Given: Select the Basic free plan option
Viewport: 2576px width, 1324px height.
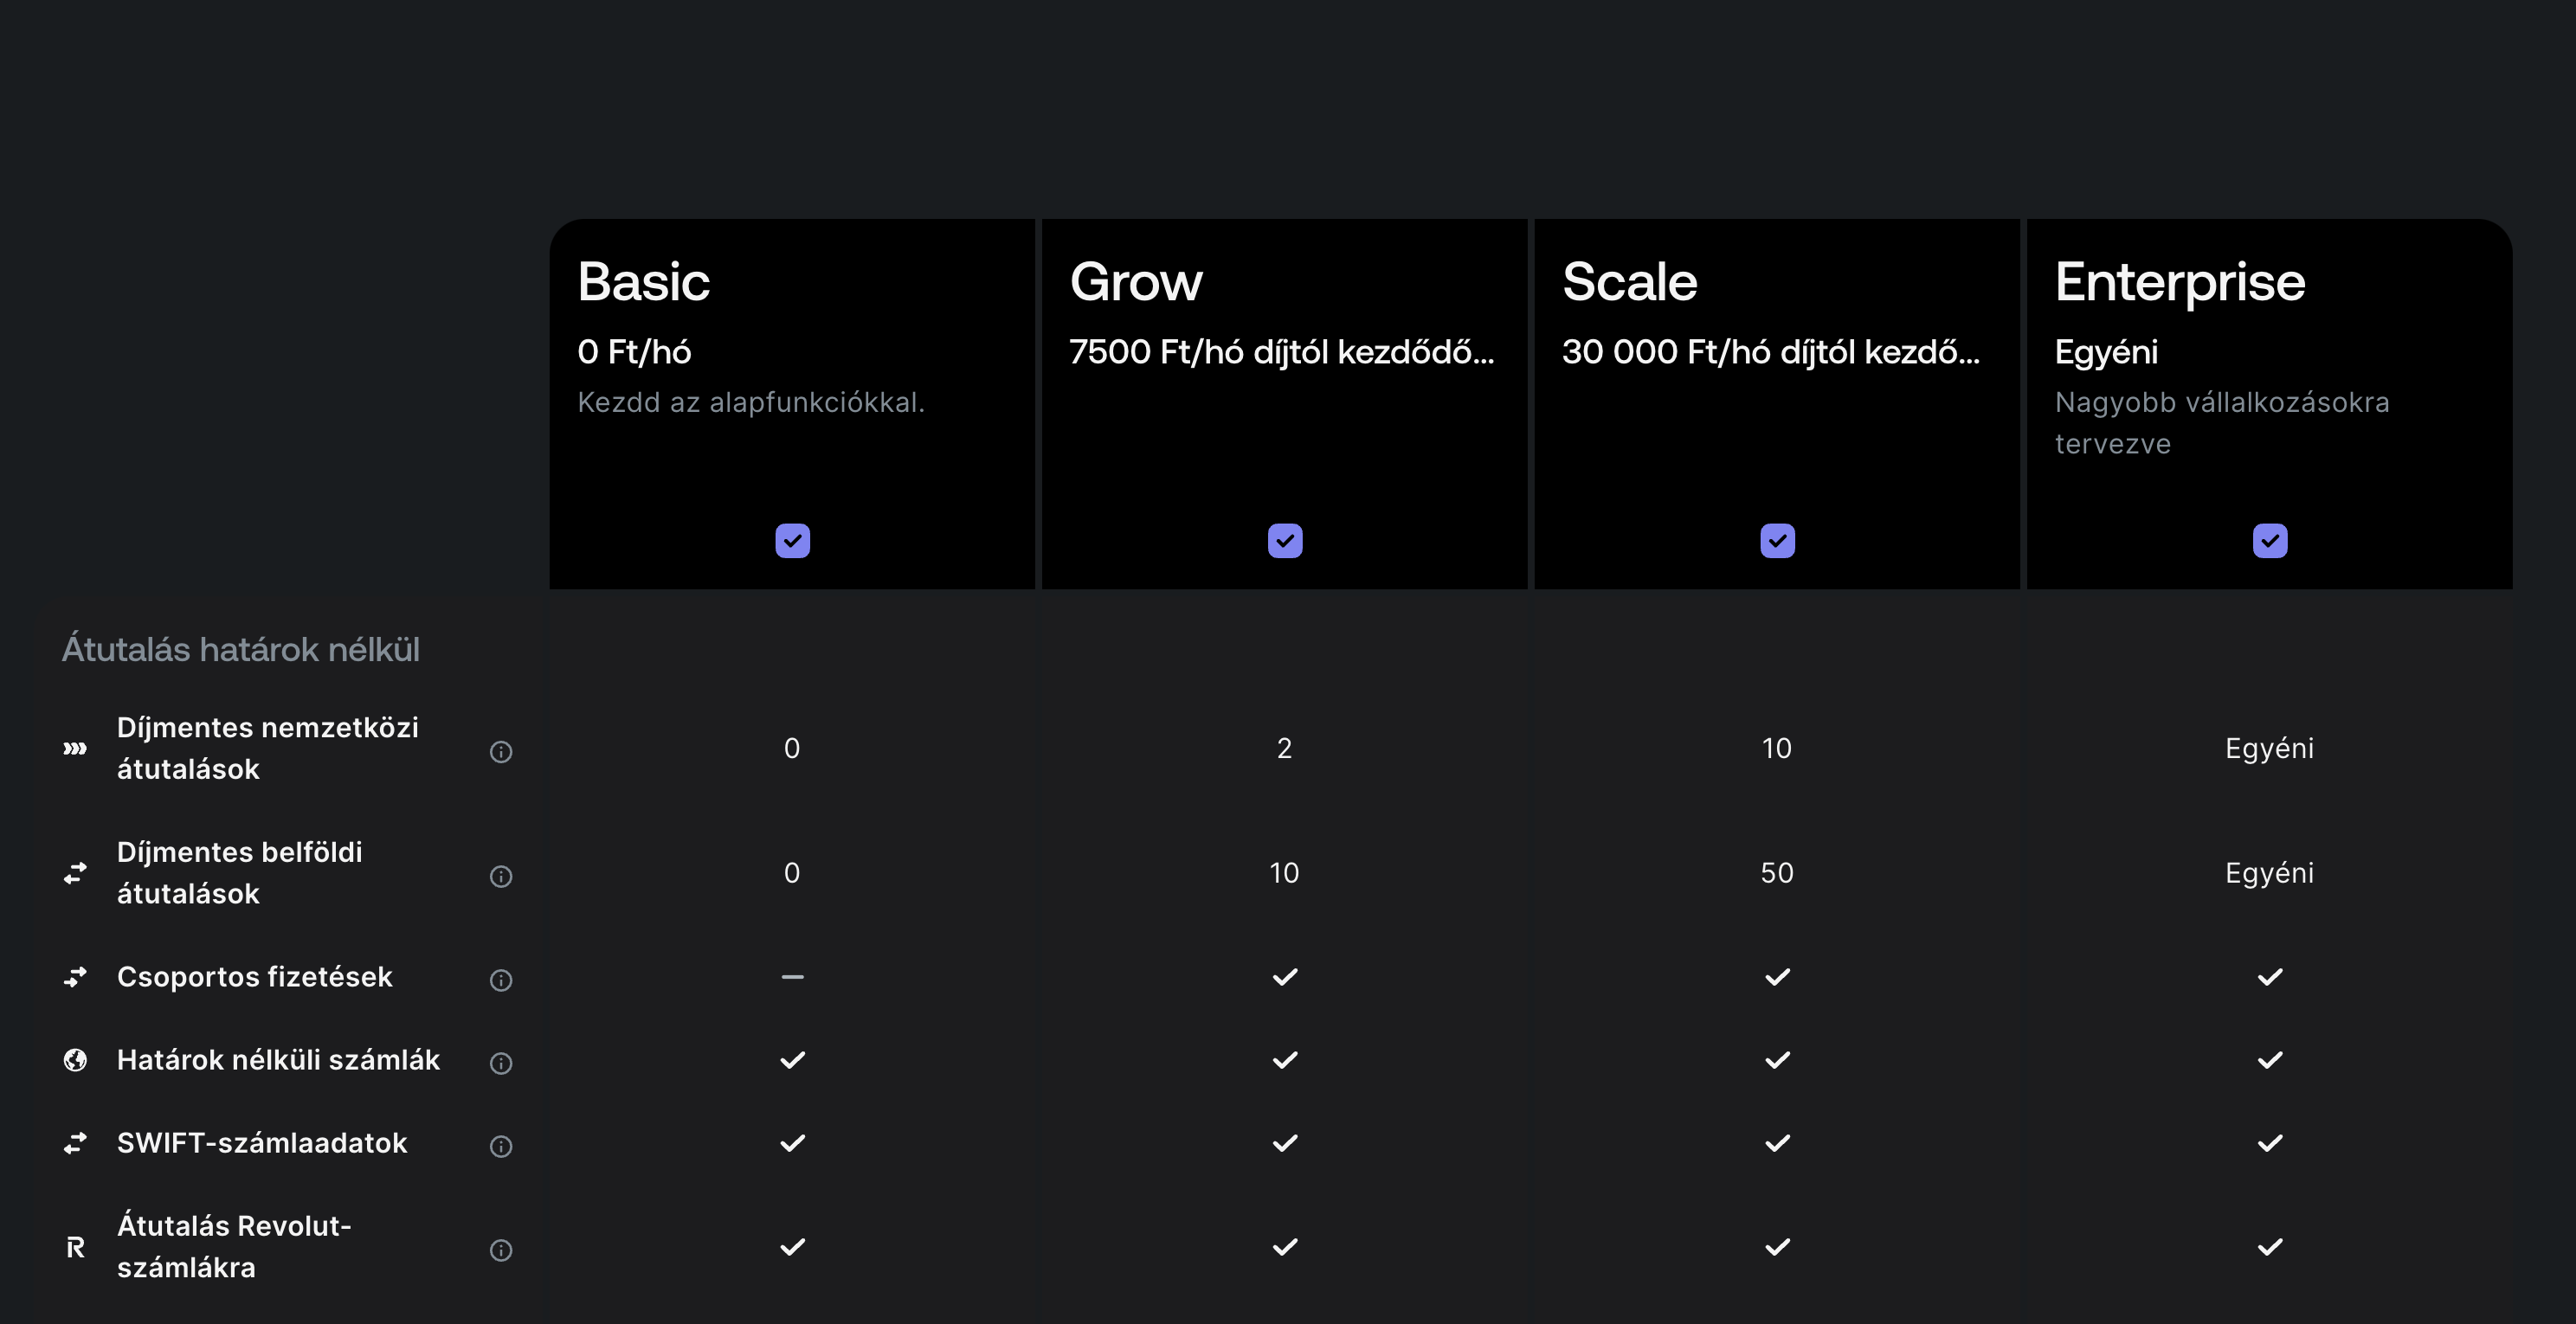Looking at the screenshot, I should [x=792, y=540].
